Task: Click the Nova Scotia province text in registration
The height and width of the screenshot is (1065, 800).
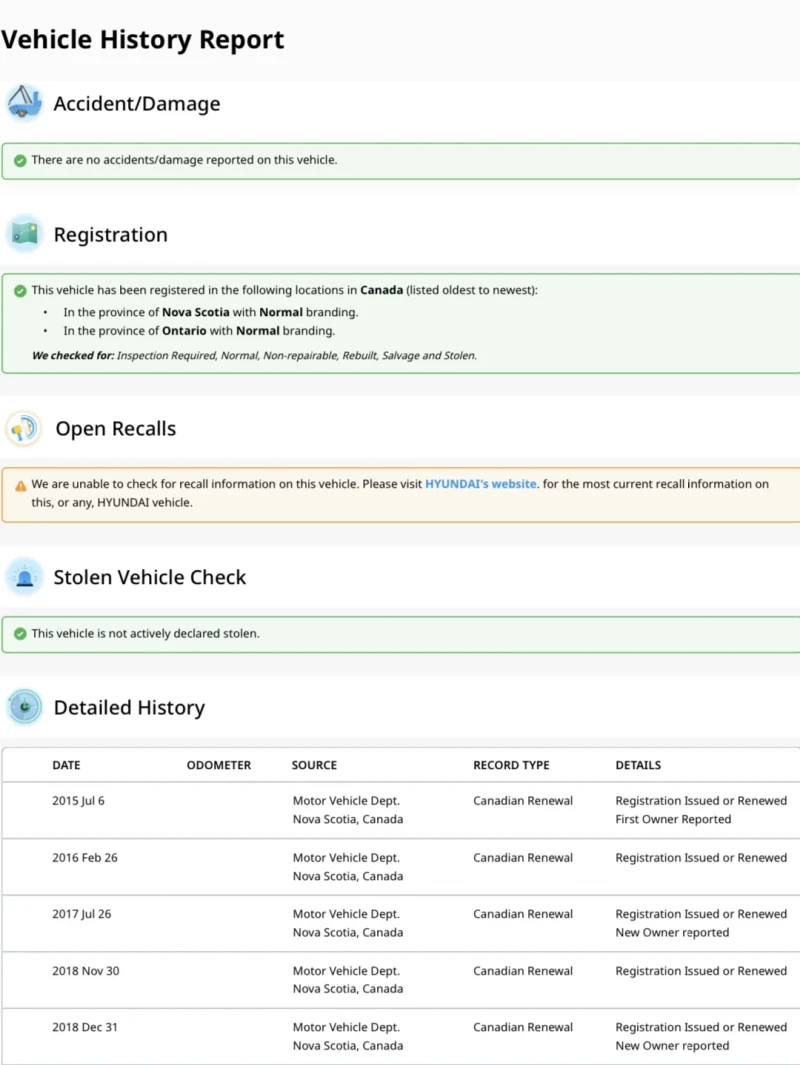Action: click(195, 312)
